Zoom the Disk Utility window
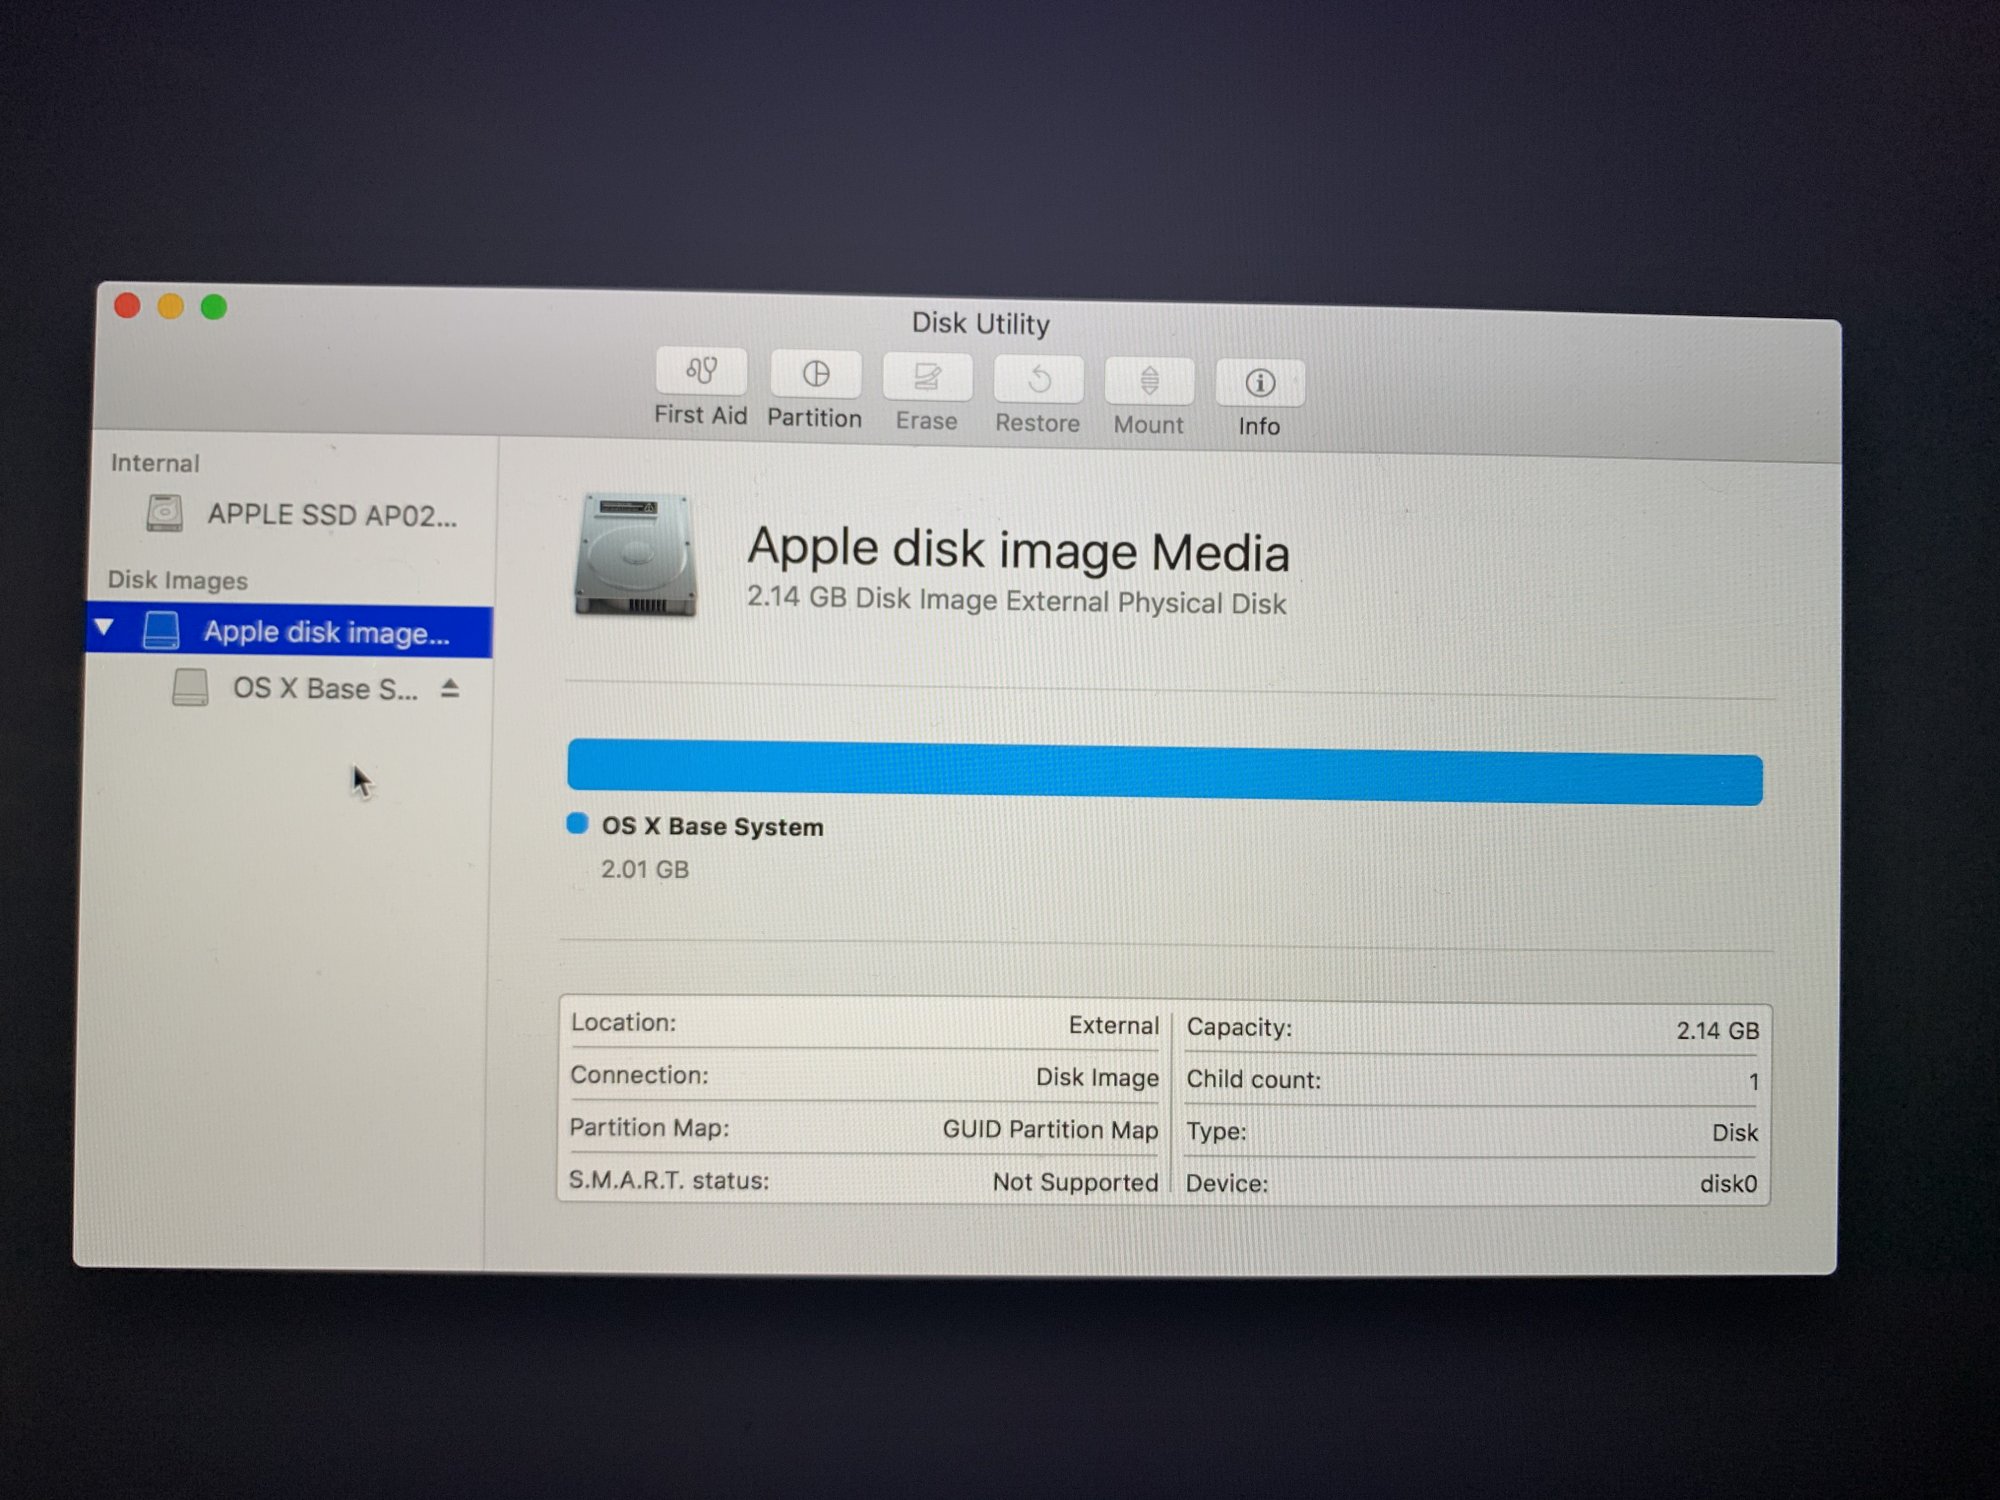 click(x=214, y=307)
